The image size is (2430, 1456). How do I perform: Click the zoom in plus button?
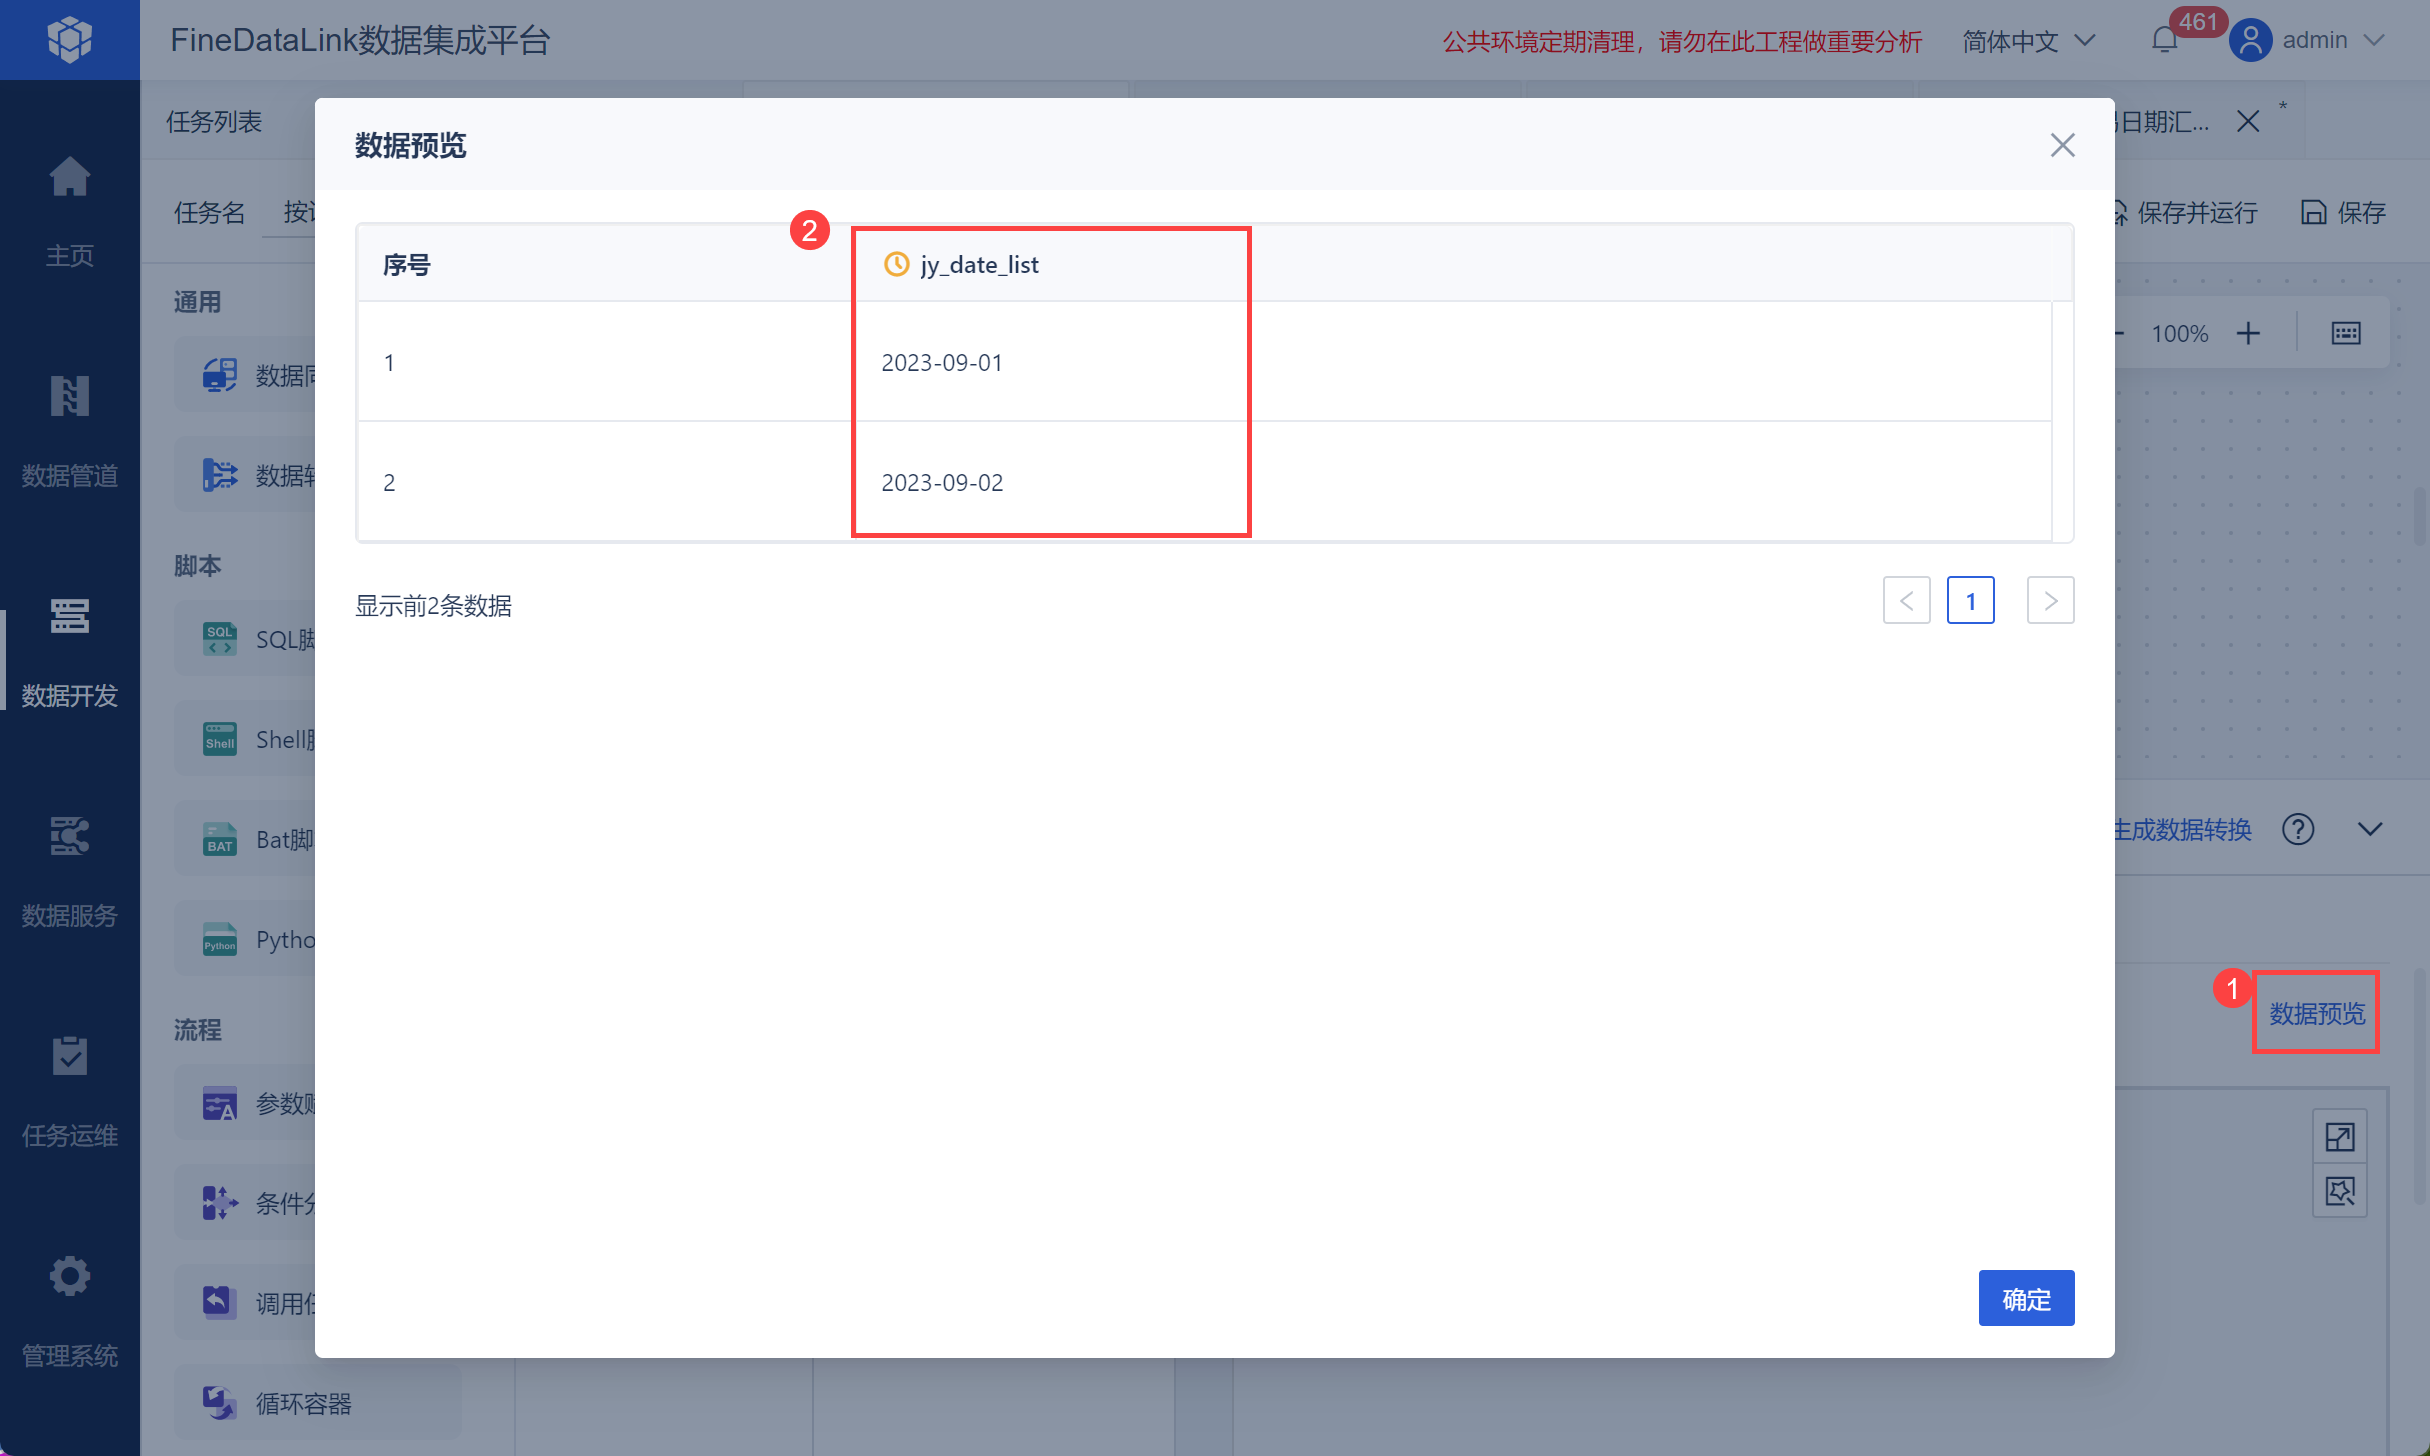(x=2248, y=333)
